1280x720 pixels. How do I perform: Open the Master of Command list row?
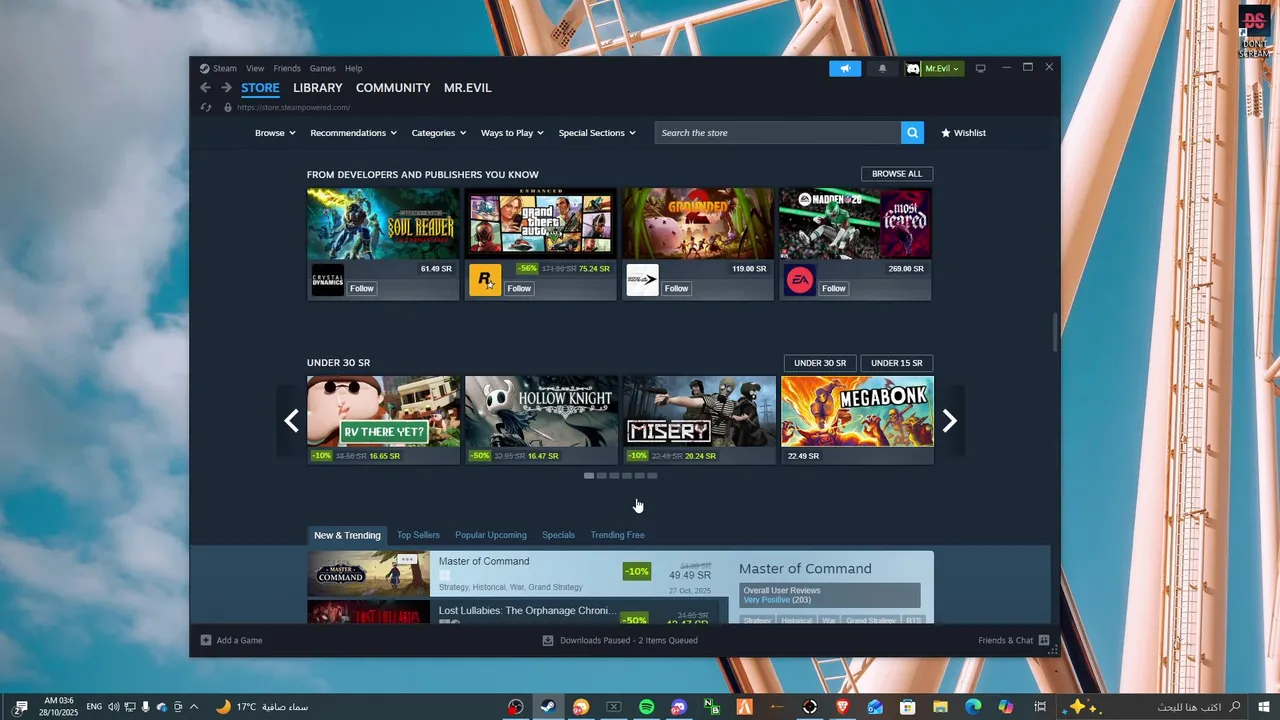point(518,574)
